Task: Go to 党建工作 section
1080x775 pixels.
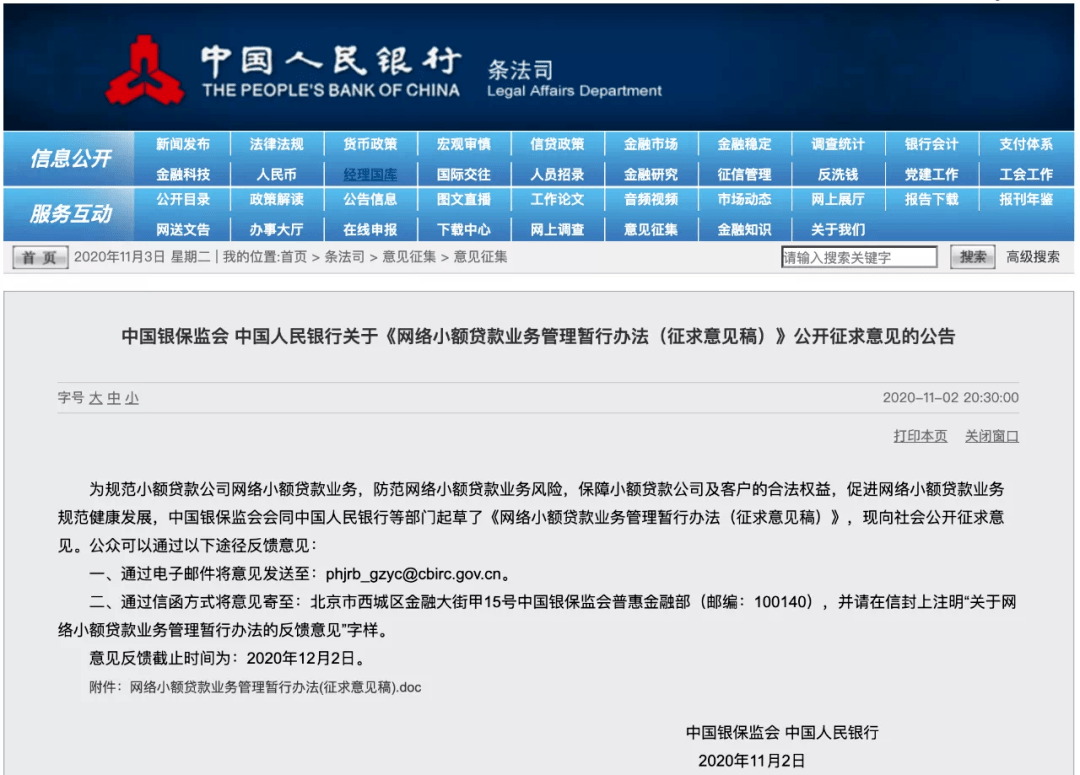Action: pyautogui.click(x=931, y=174)
